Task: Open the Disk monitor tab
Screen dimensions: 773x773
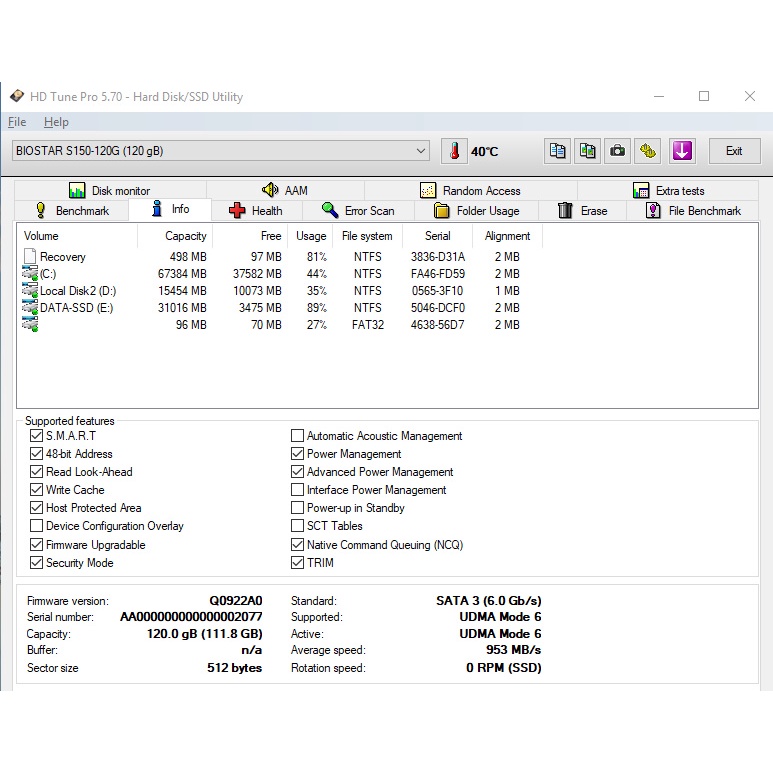Action: (109, 190)
